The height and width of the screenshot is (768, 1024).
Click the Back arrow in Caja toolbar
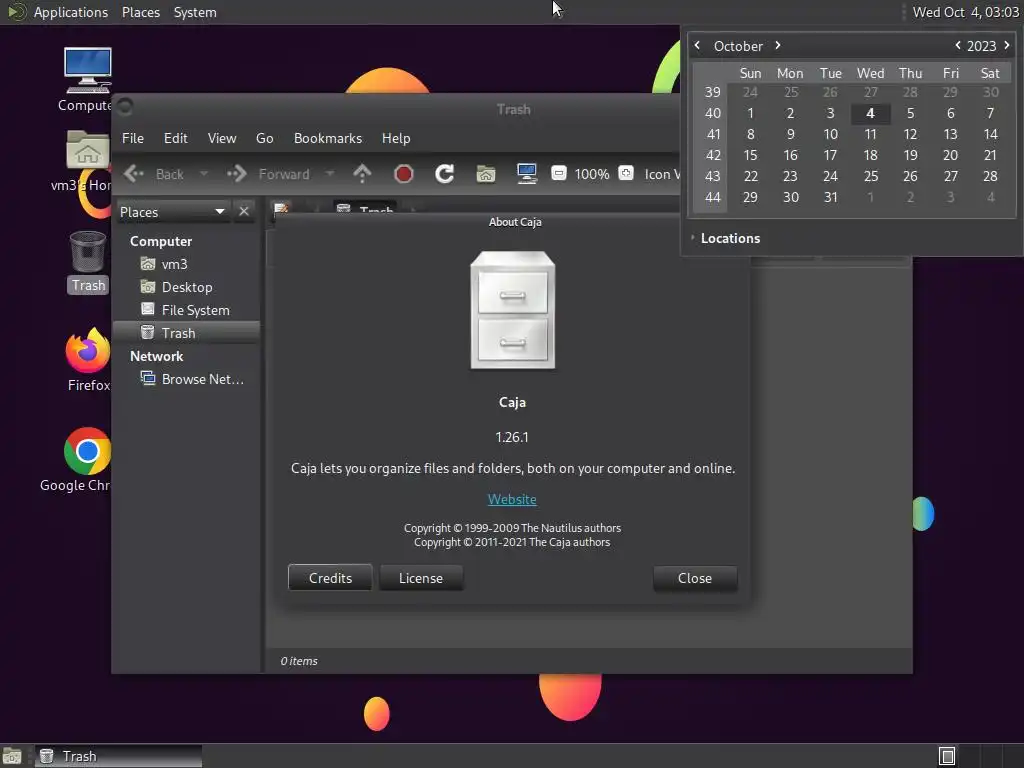point(135,174)
